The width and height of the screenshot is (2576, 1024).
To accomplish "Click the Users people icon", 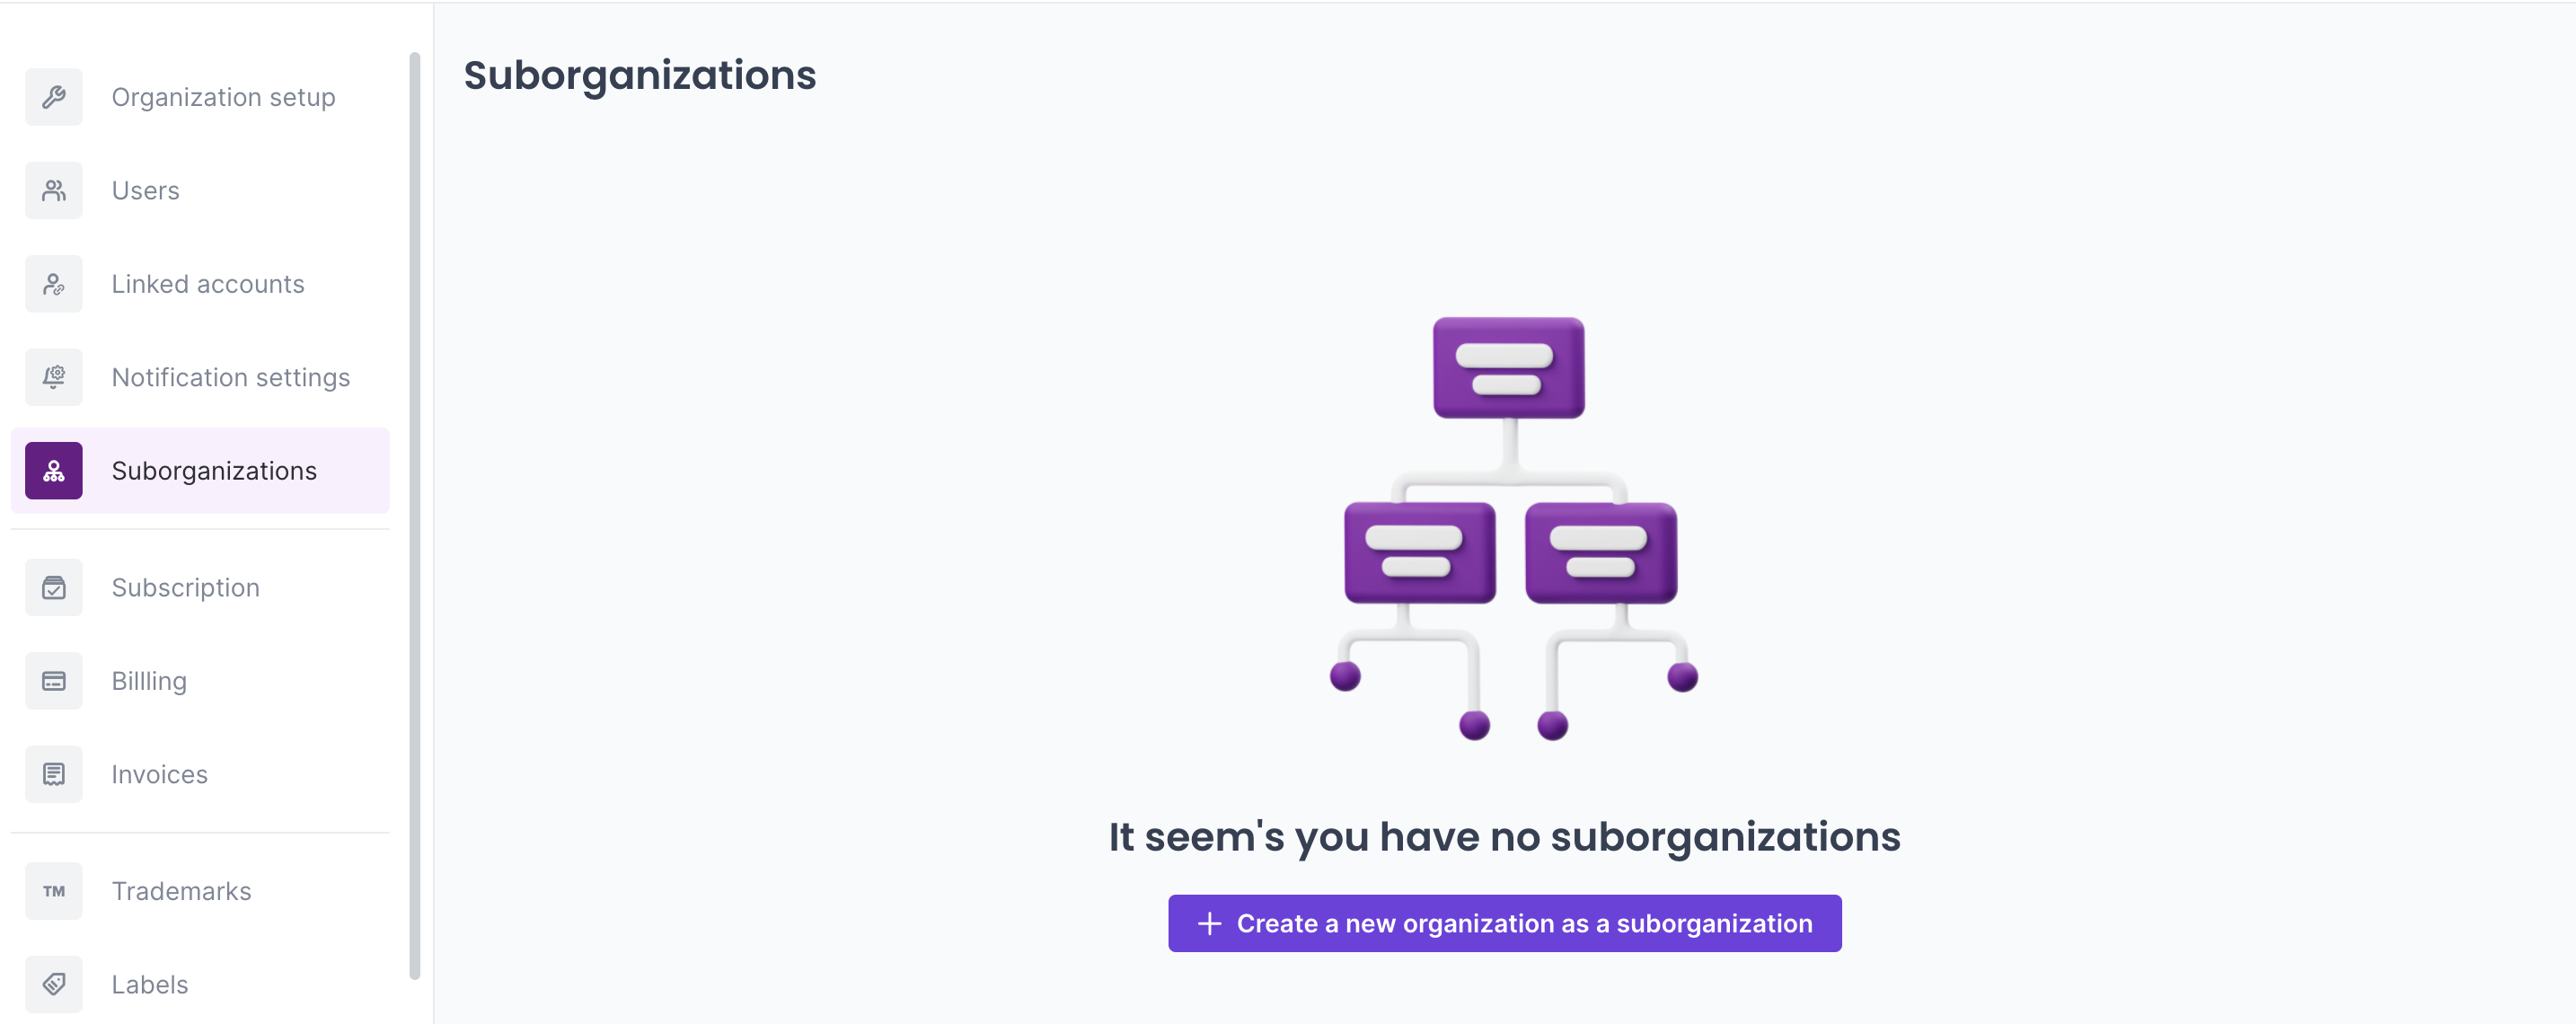I will [x=54, y=190].
